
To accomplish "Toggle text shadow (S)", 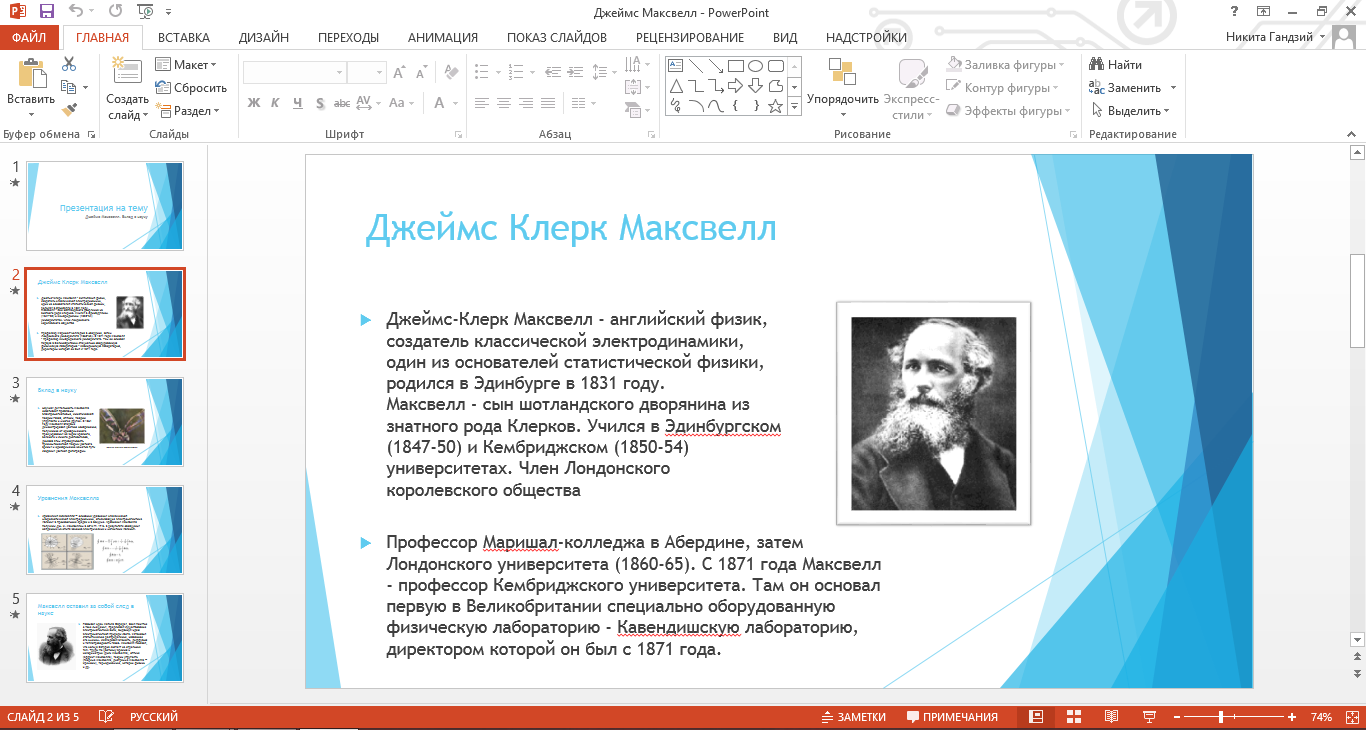I will click(320, 102).
